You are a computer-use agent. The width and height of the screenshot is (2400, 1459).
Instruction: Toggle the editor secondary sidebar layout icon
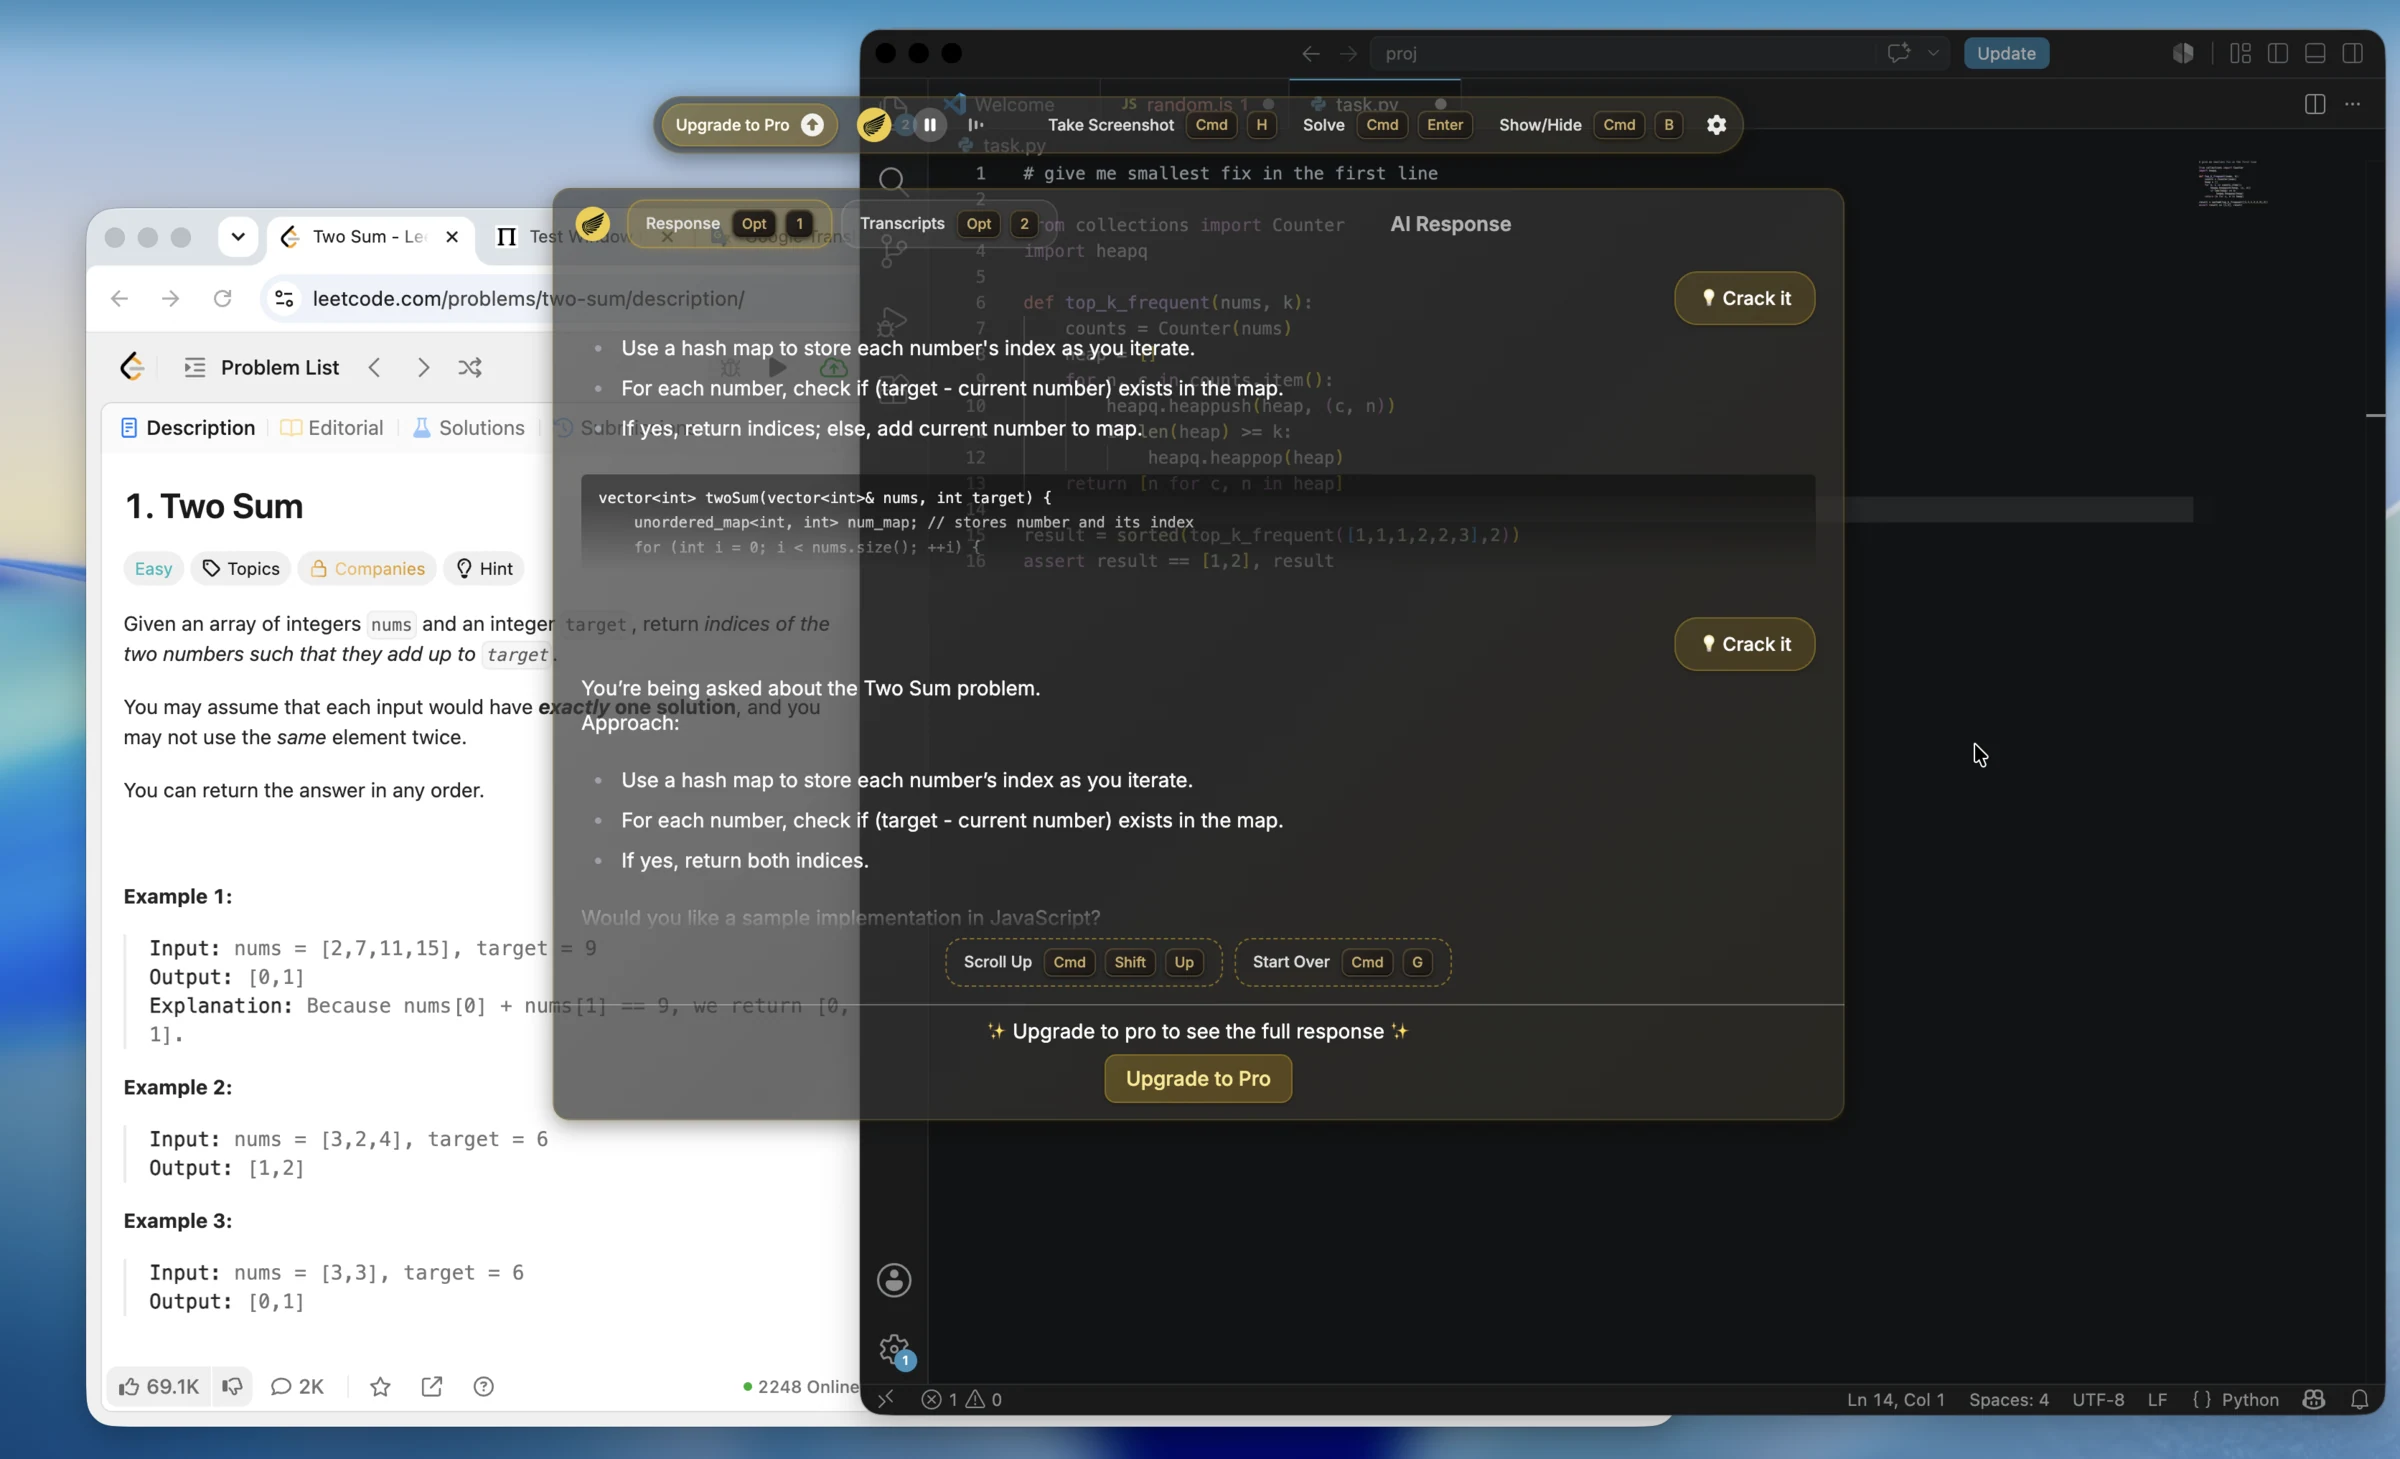coord(2353,53)
